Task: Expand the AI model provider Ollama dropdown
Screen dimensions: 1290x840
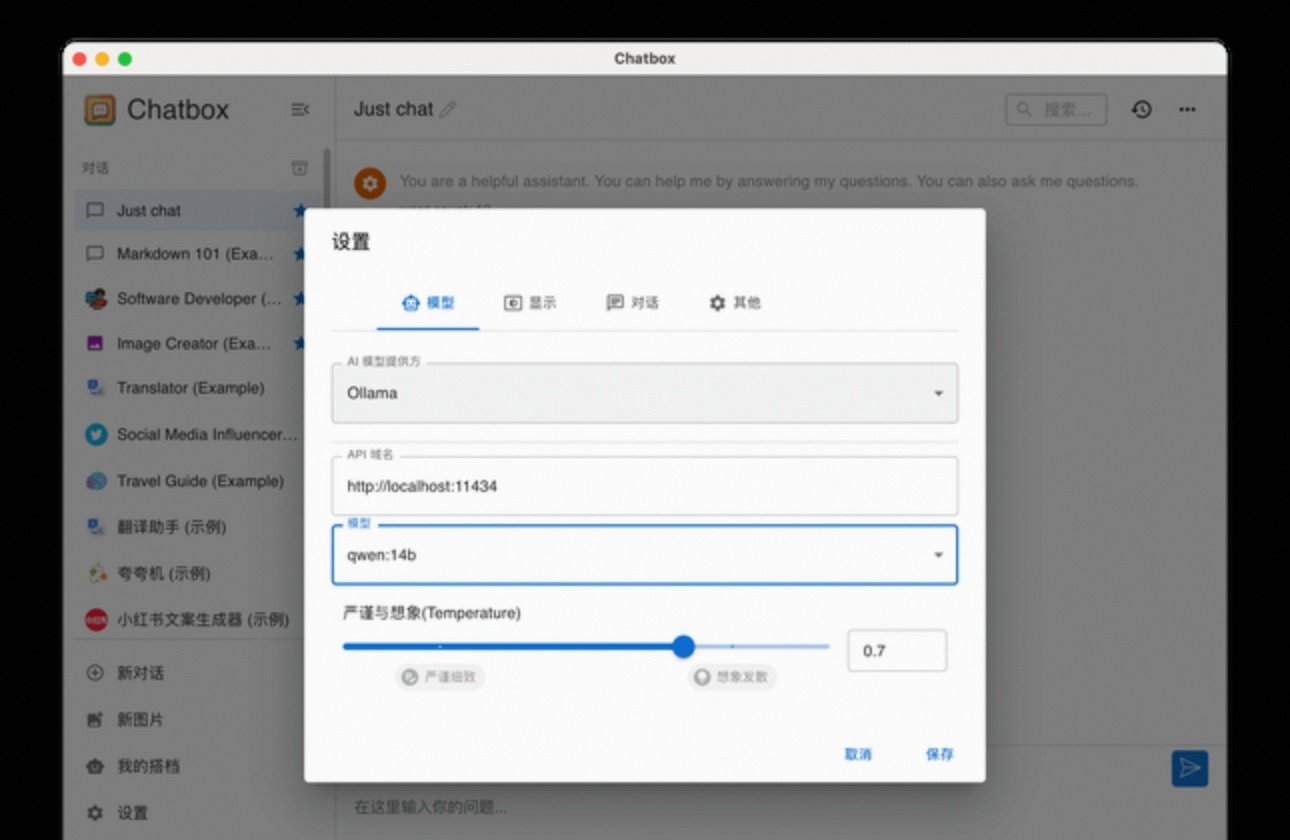Action: click(644, 393)
